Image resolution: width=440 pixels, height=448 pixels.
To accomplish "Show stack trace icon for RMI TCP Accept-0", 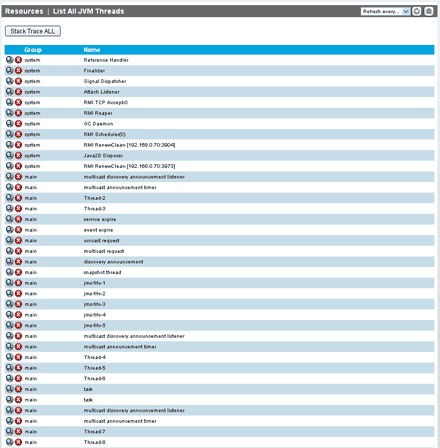I will 10,102.
